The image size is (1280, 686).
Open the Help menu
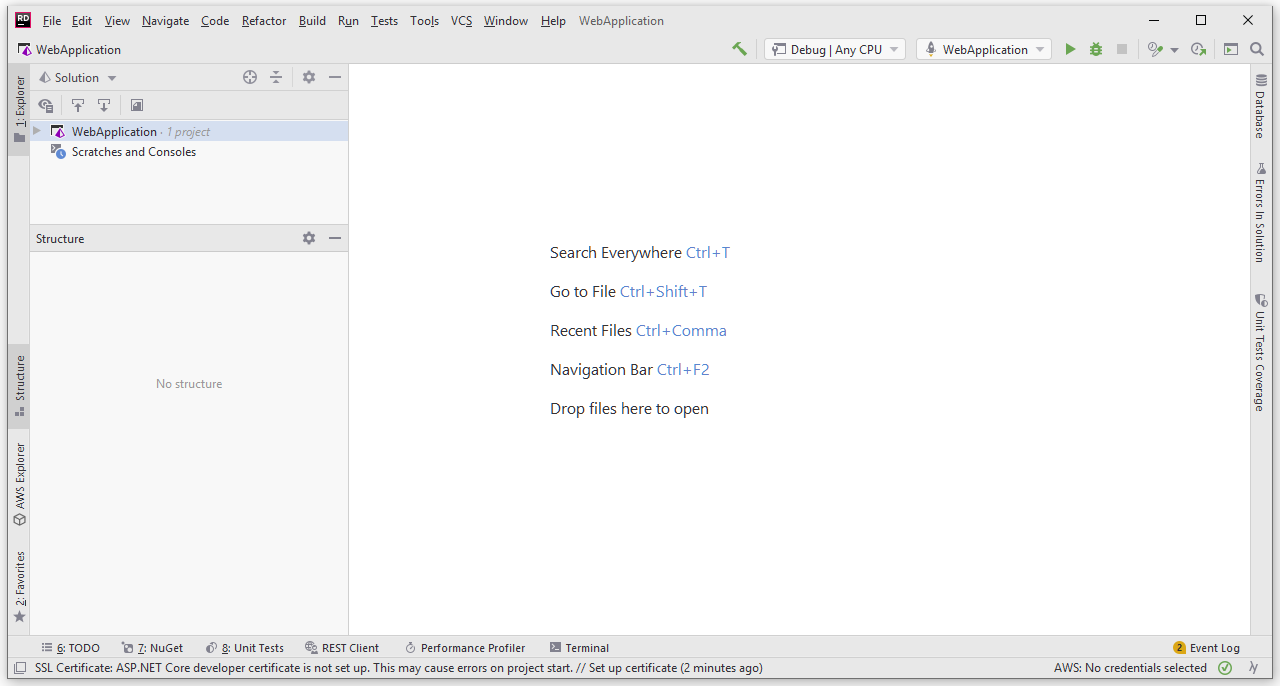click(x=553, y=20)
